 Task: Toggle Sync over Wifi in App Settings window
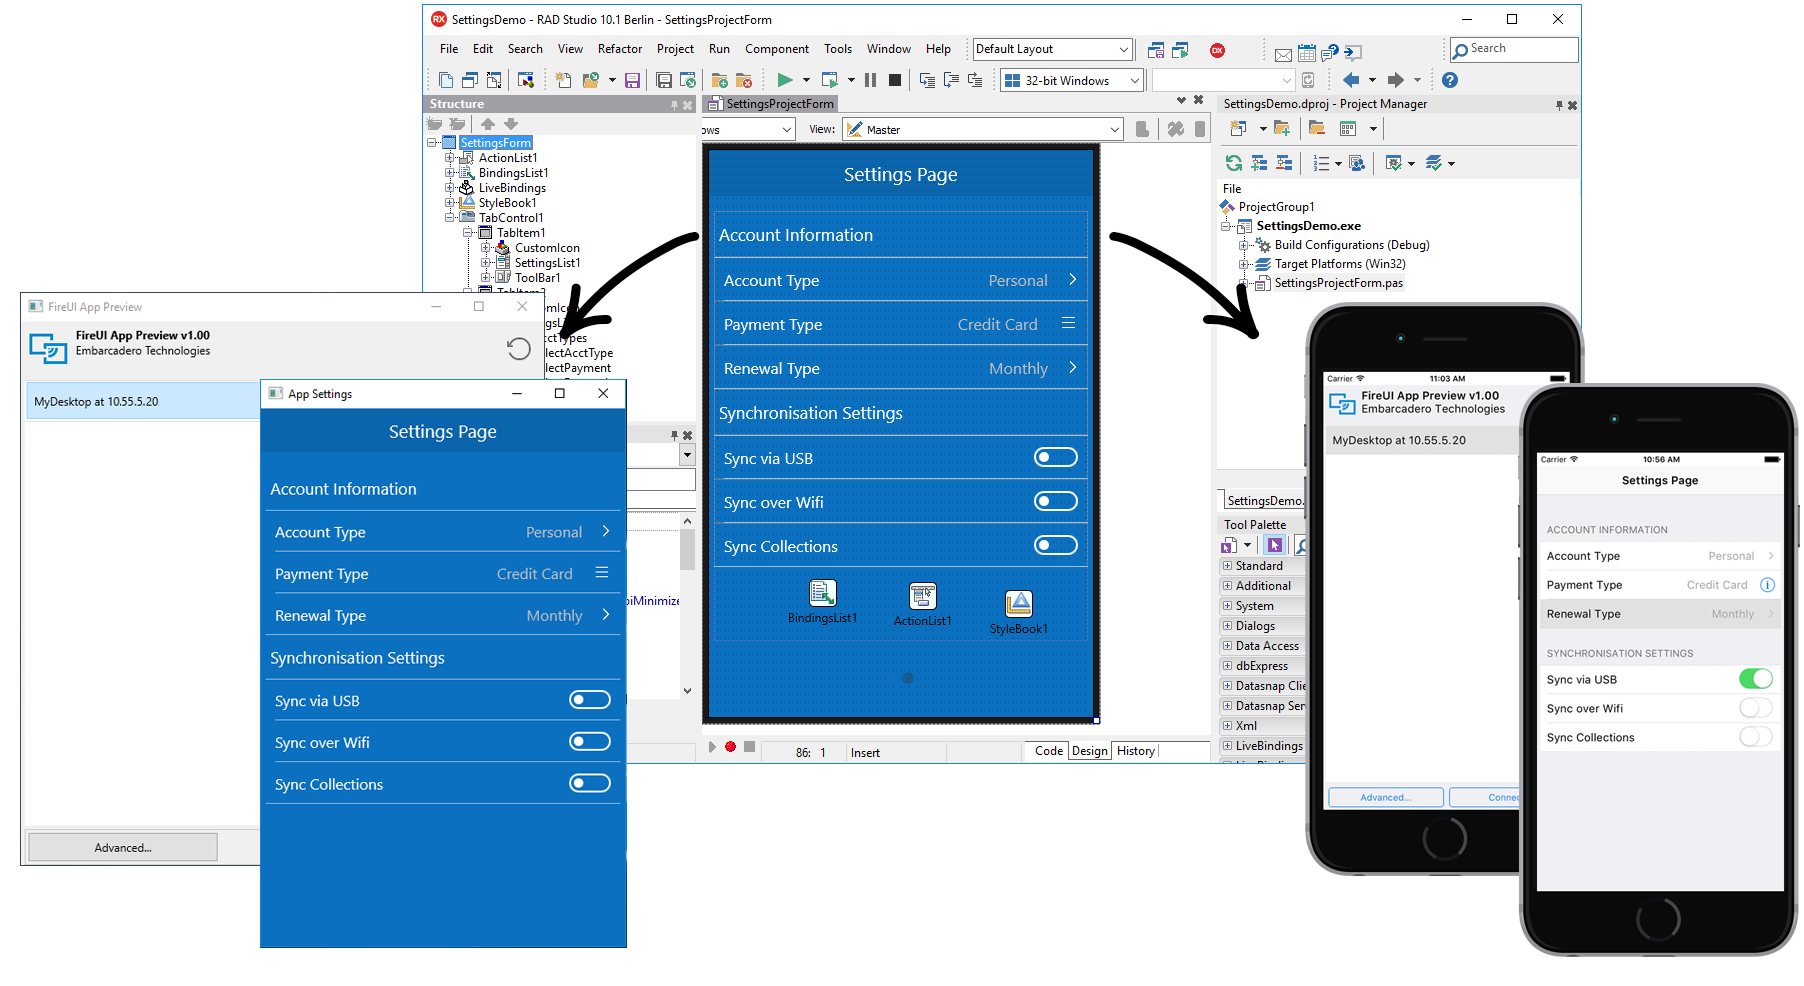[x=590, y=742]
